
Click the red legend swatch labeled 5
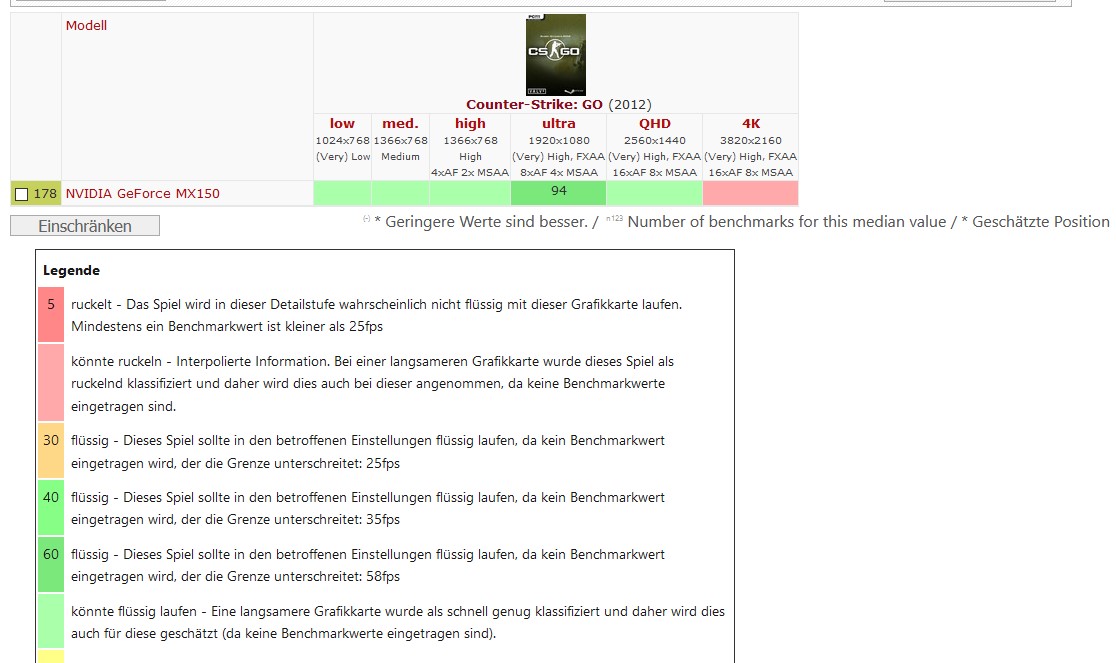(51, 314)
